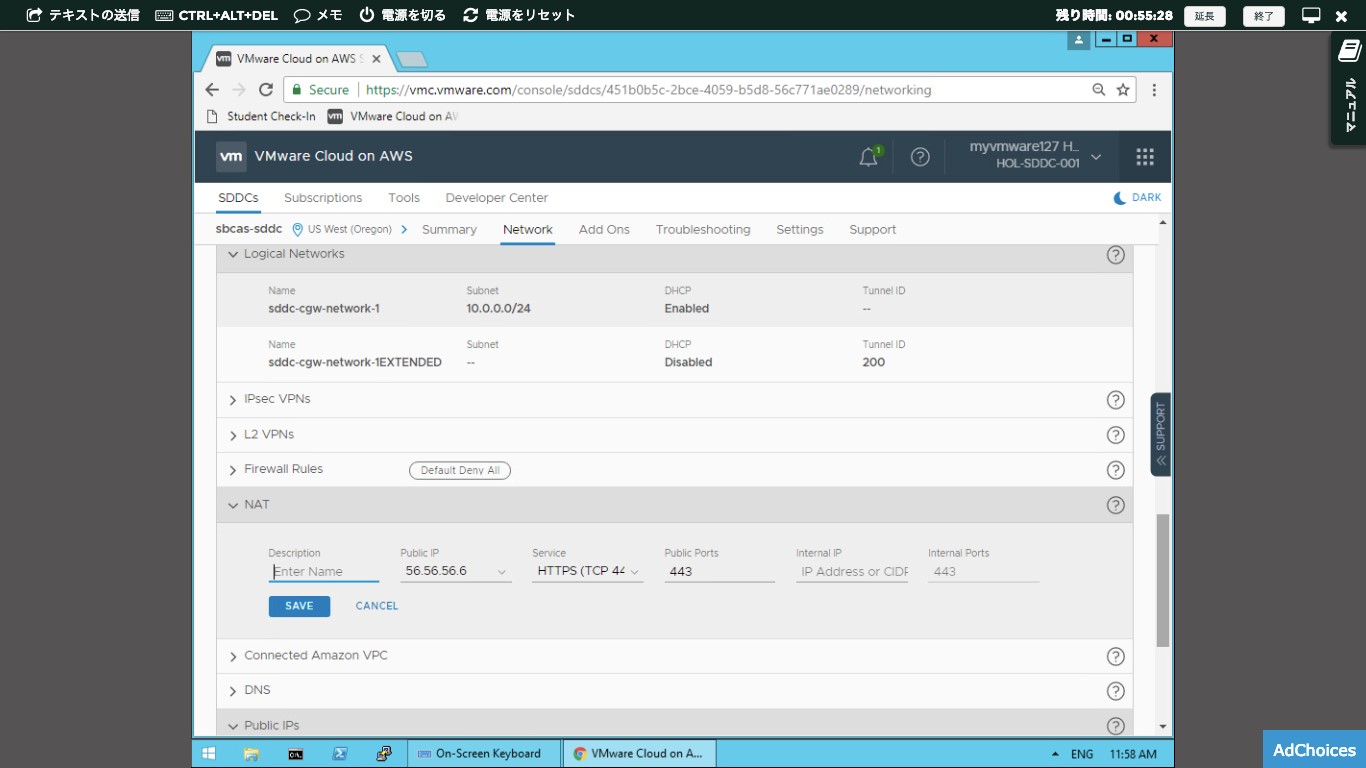
Task: Open help for Connected Amazon VPC section
Action: [1116, 657]
